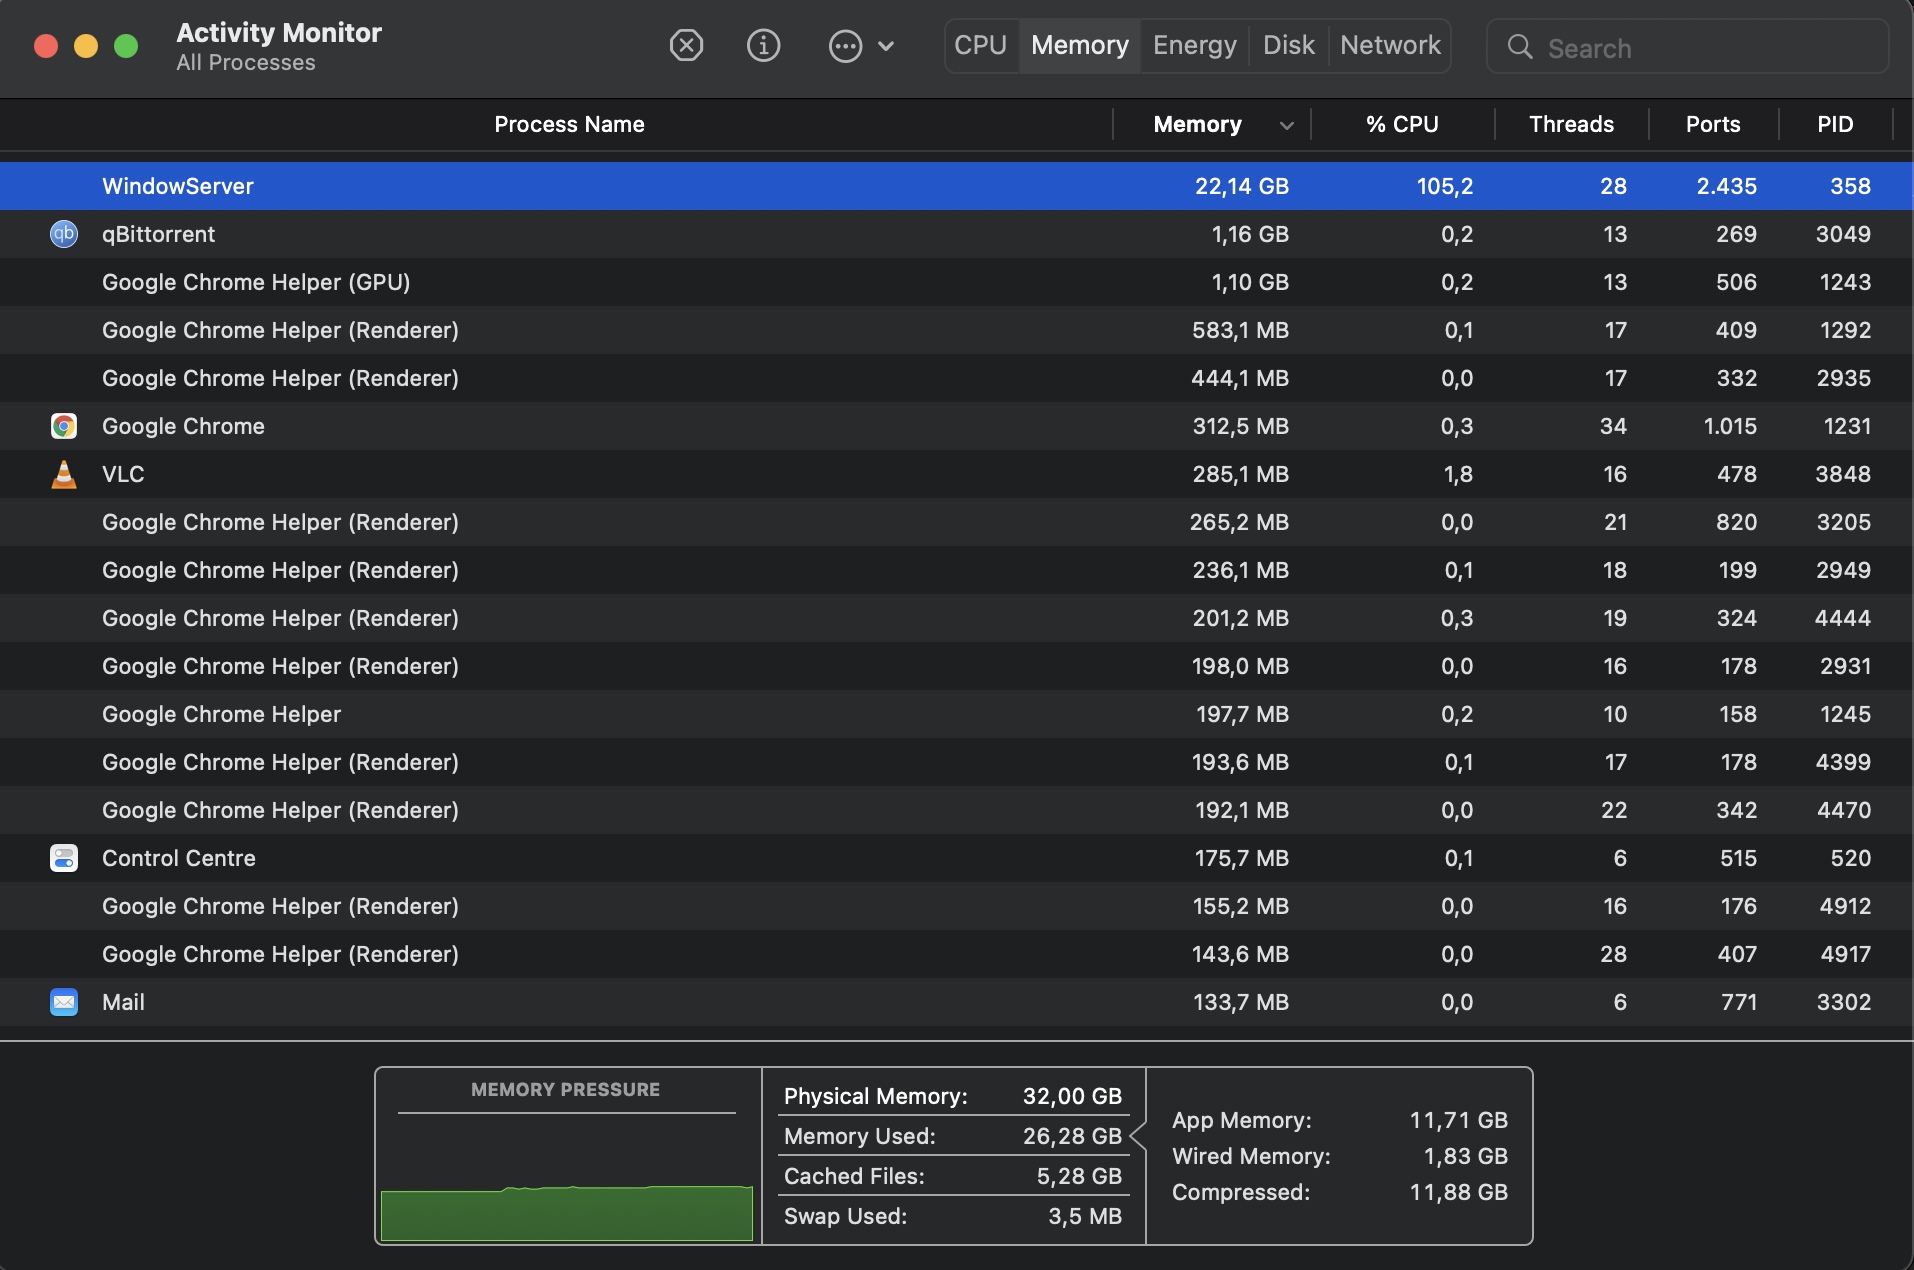Screen dimensions: 1914x1270
Task: Click the Physical Memory 32,00 GB value
Action: (x=1072, y=1096)
